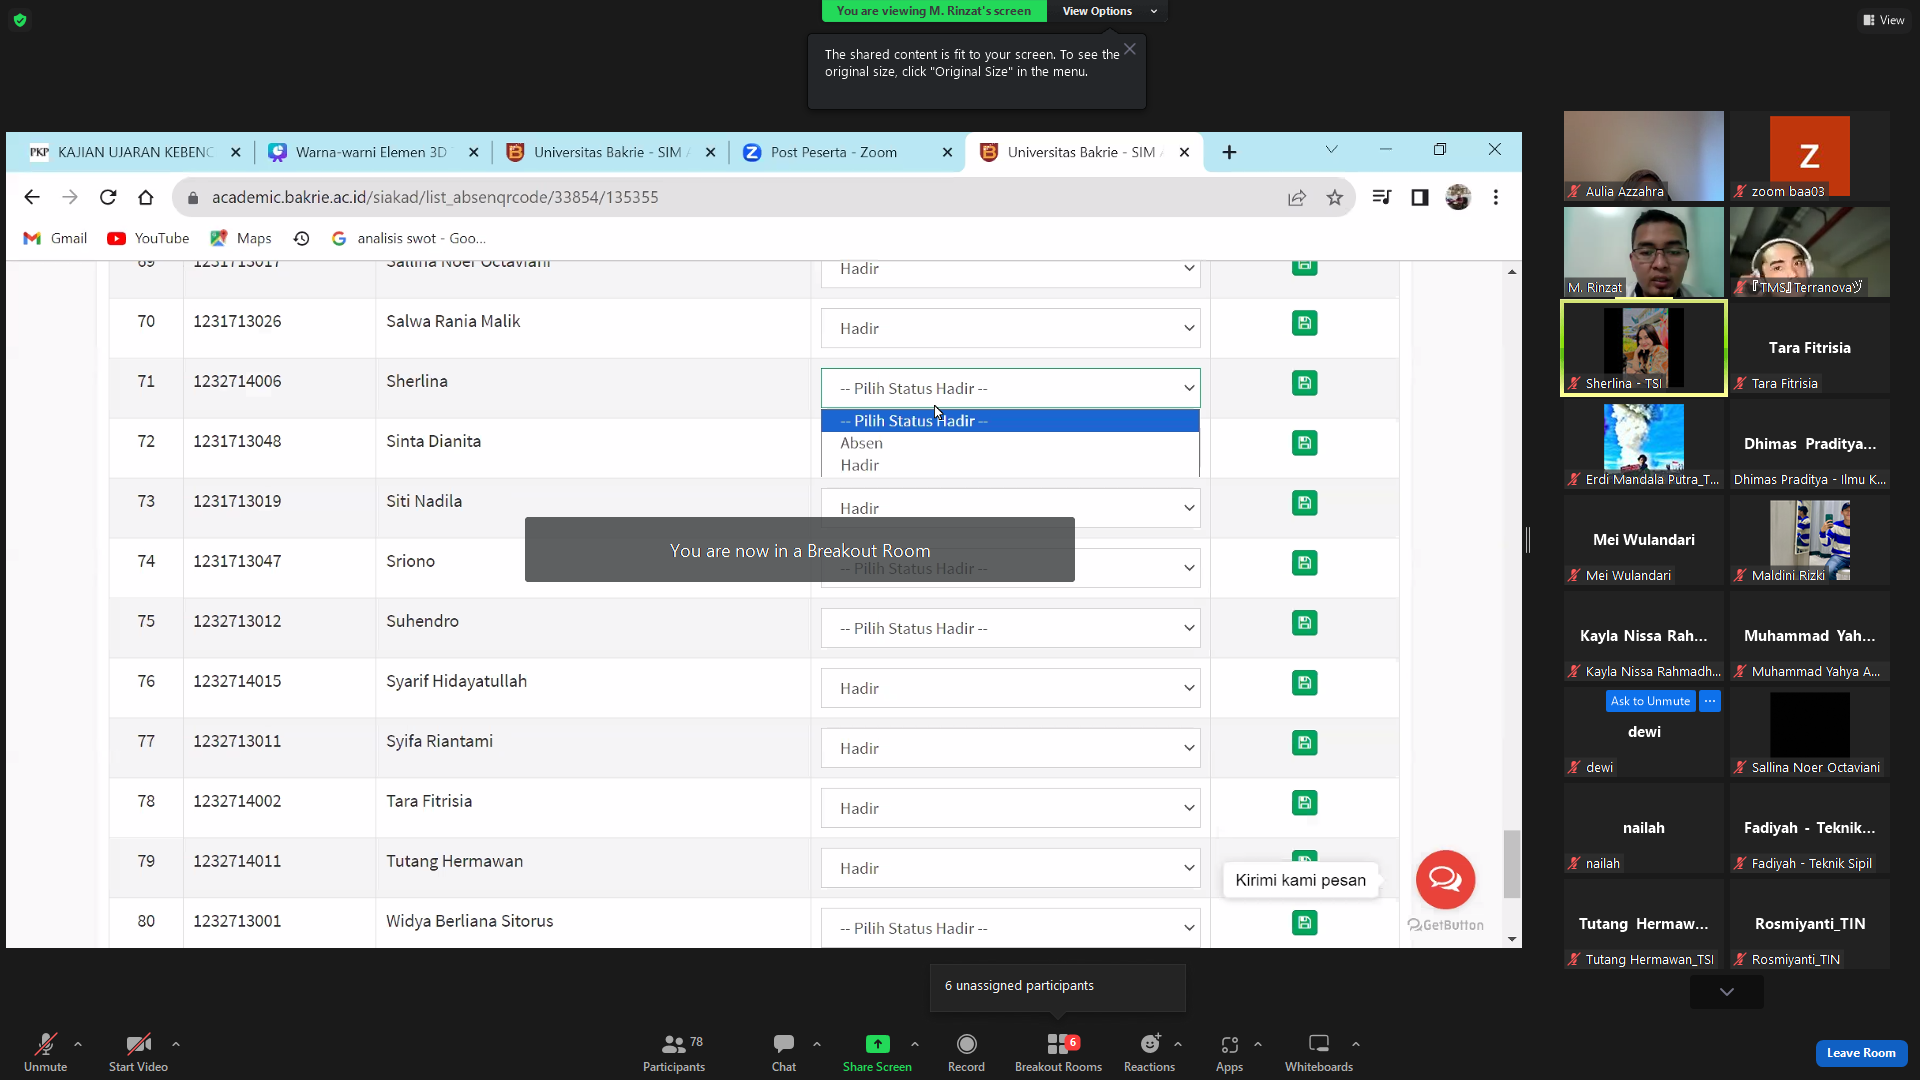
Task: Open Breakout Rooms panel
Action: pyautogui.click(x=1058, y=1053)
